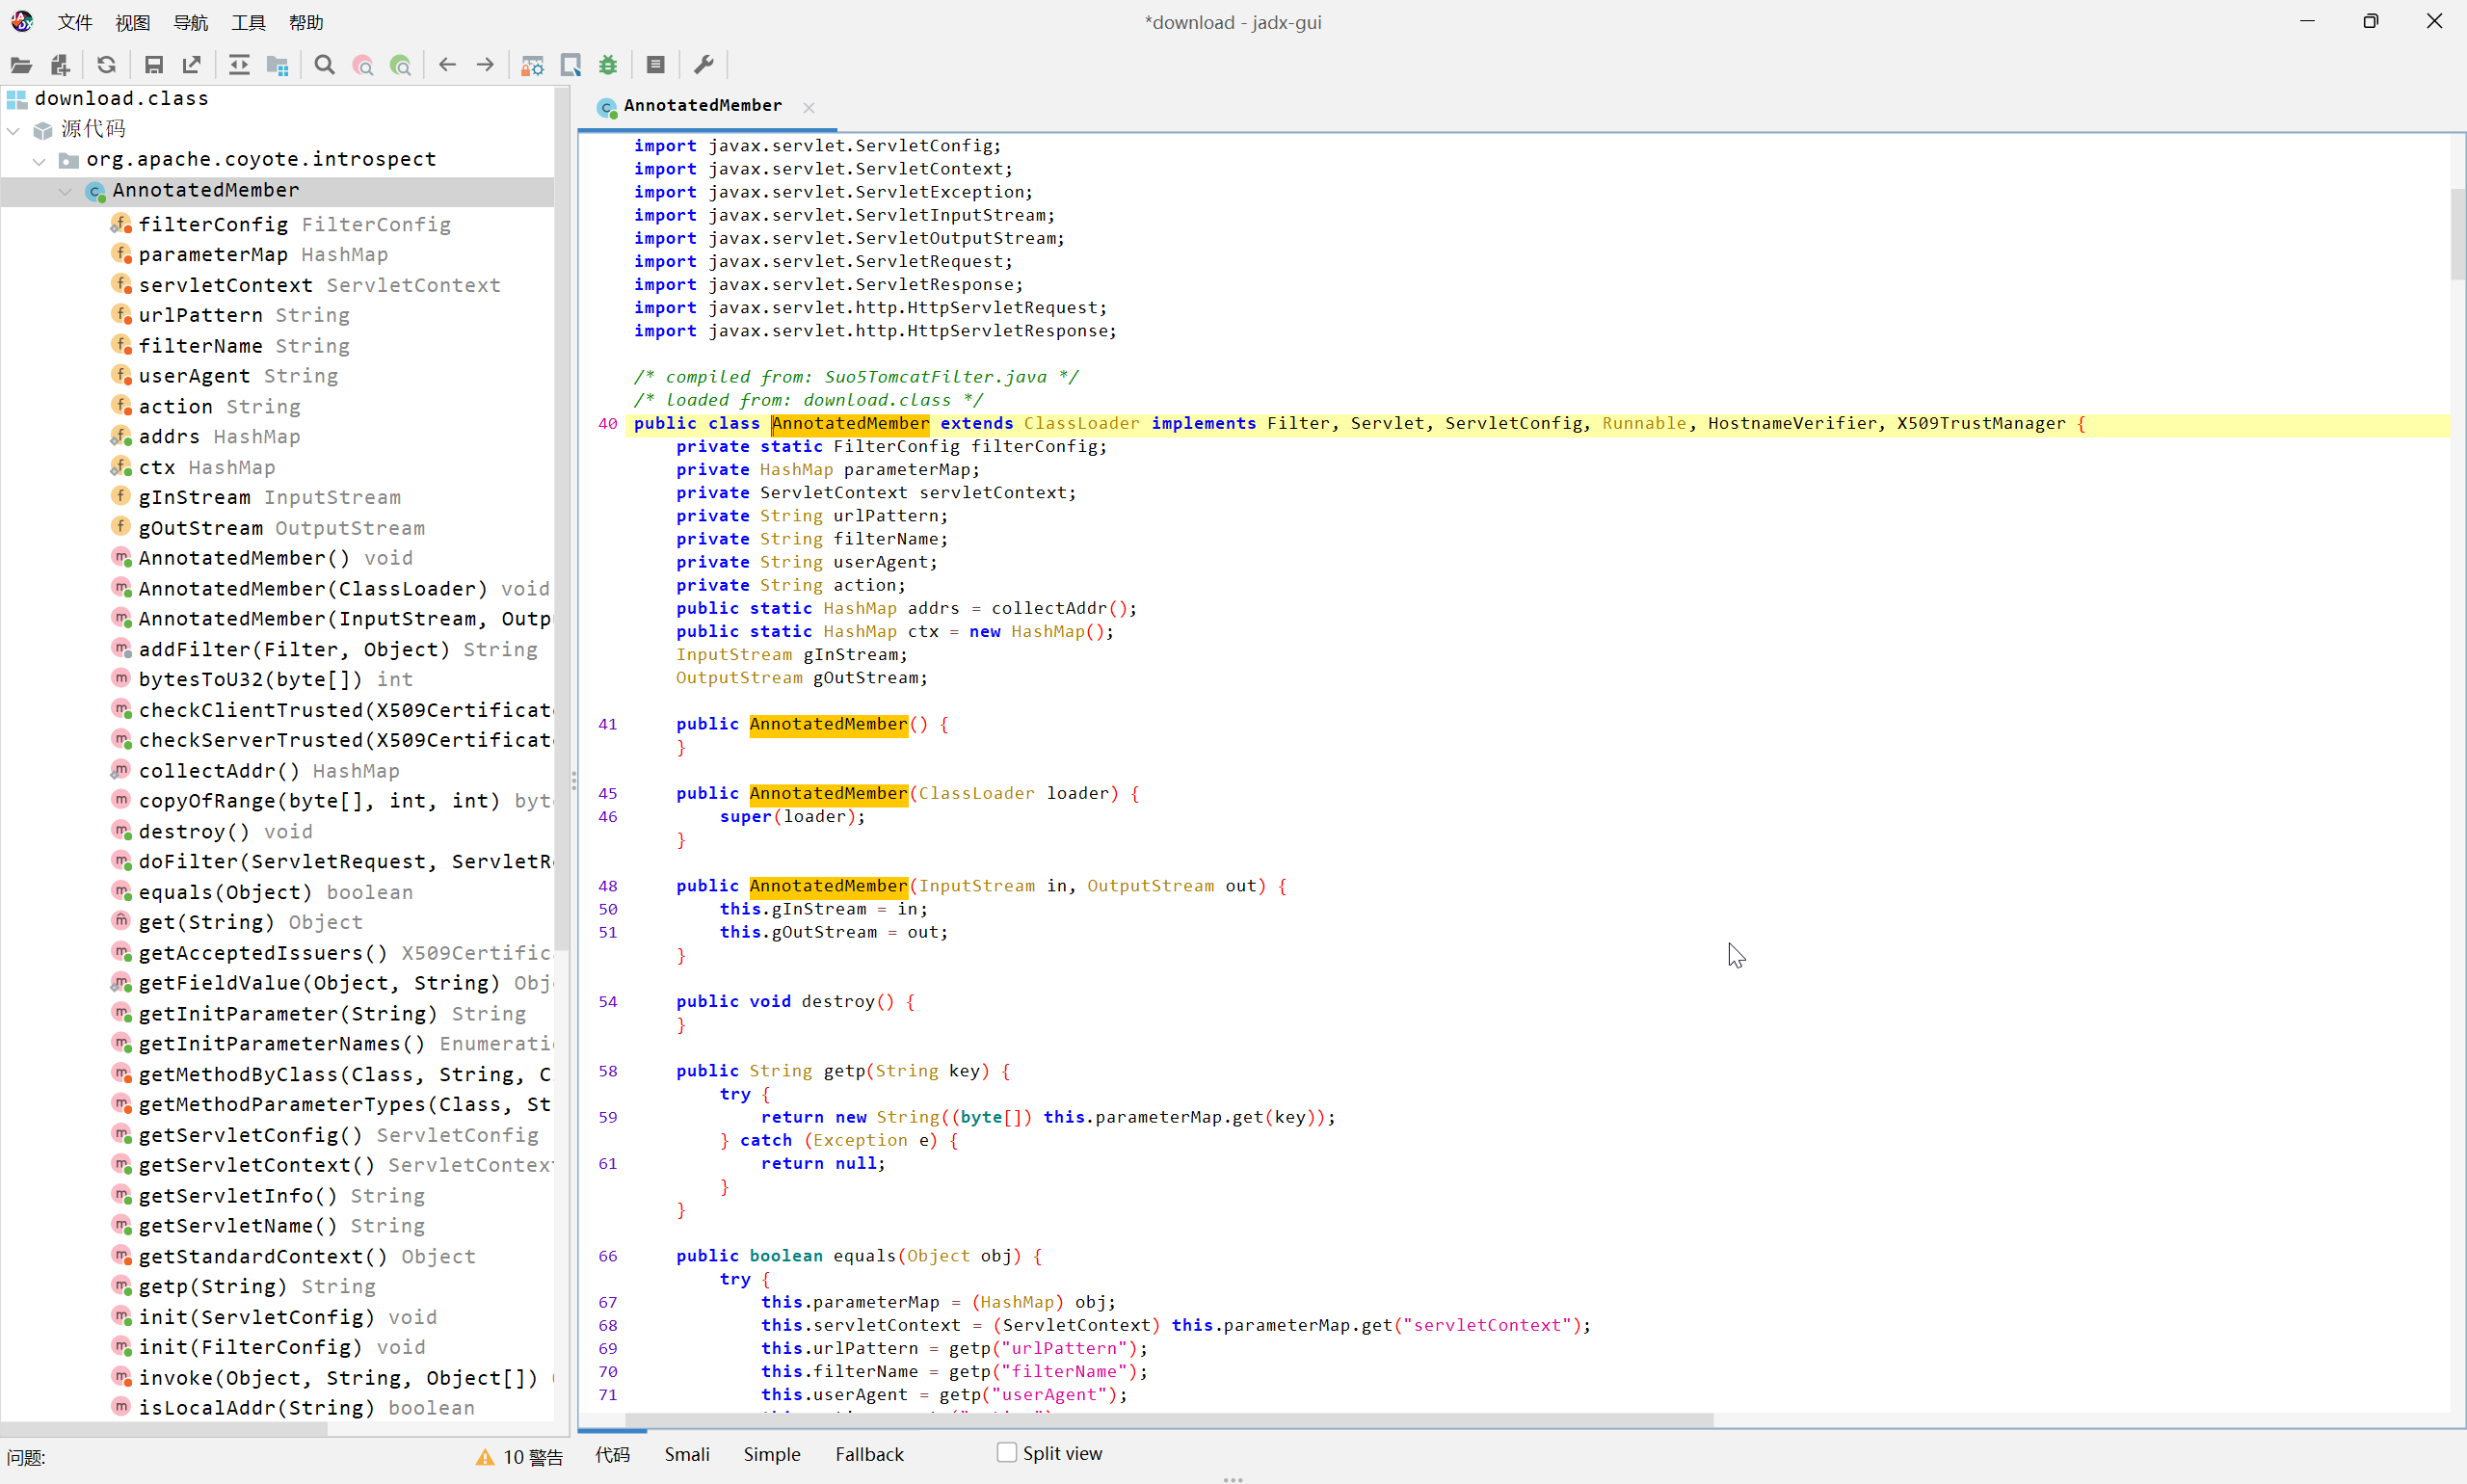
Task: Switch to the Fallback view tab
Action: point(869,1454)
